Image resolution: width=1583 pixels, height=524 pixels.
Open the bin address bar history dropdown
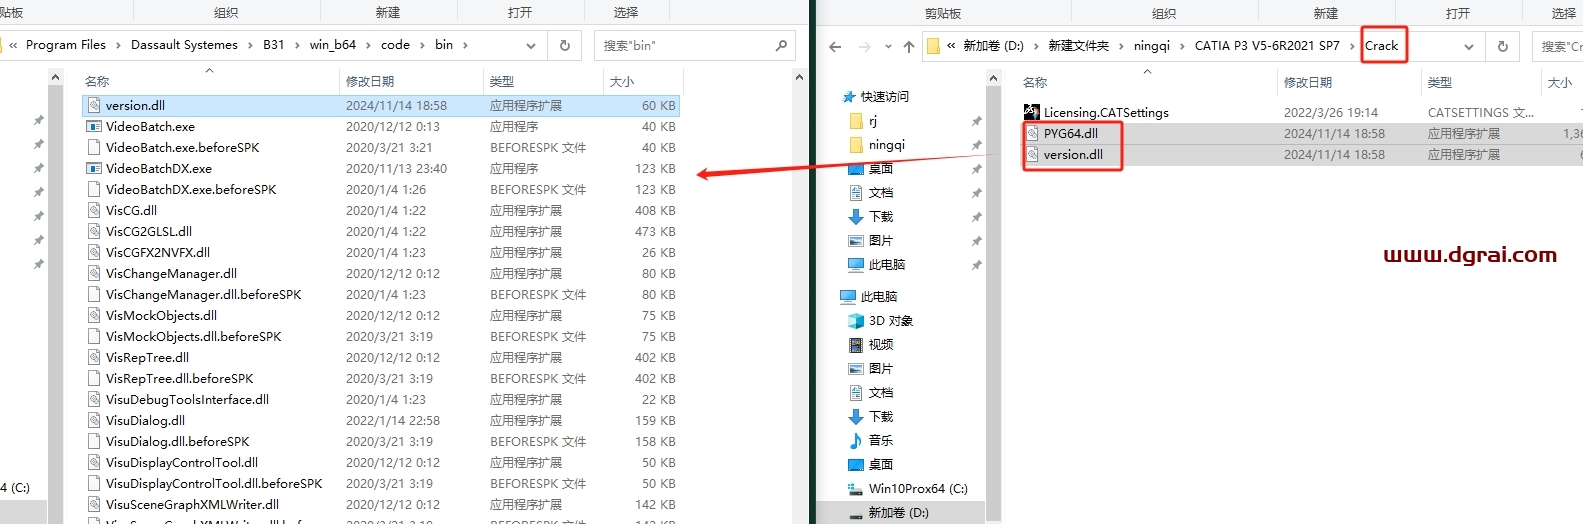point(531,45)
